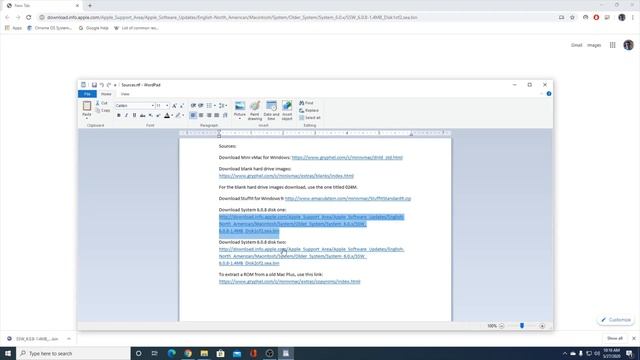Click Gmail link on Google page
Screen dimensions: 640x360
tap(576, 45)
